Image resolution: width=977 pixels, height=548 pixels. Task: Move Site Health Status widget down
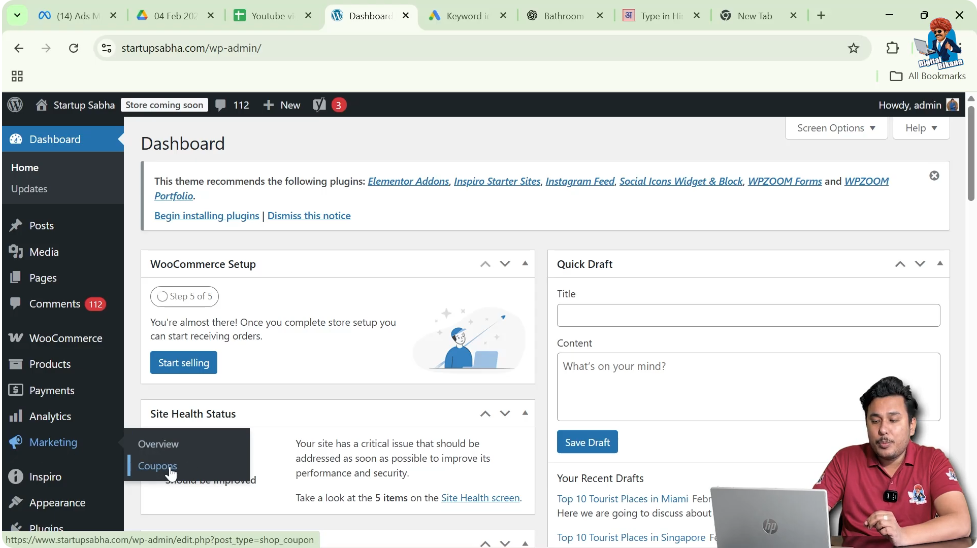pyautogui.click(x=505, y=414)
